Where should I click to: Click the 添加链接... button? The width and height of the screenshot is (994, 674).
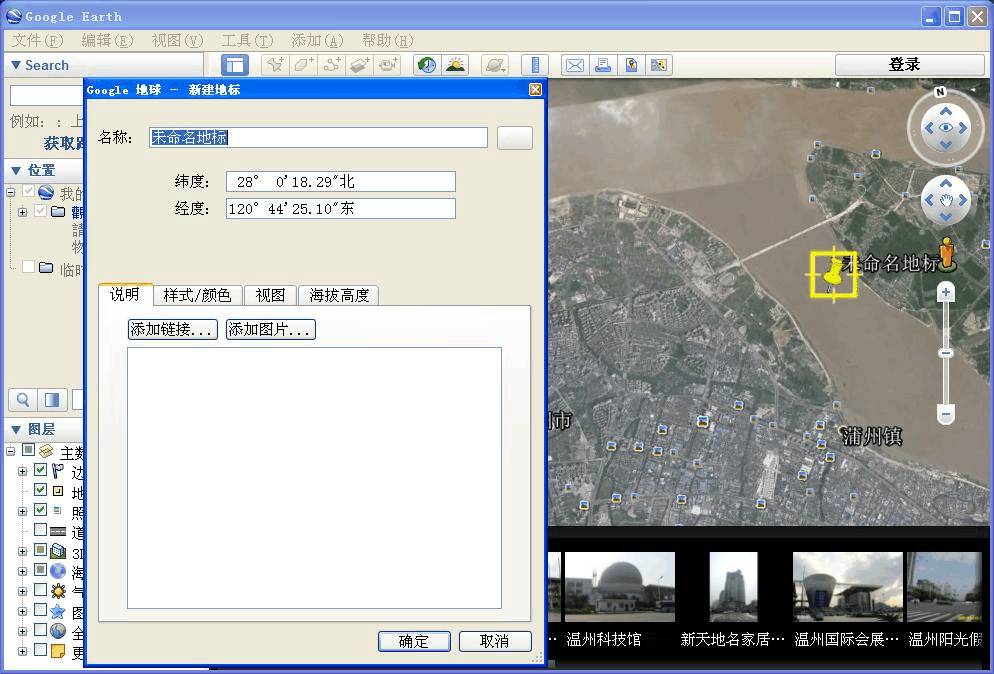(172, 329)
